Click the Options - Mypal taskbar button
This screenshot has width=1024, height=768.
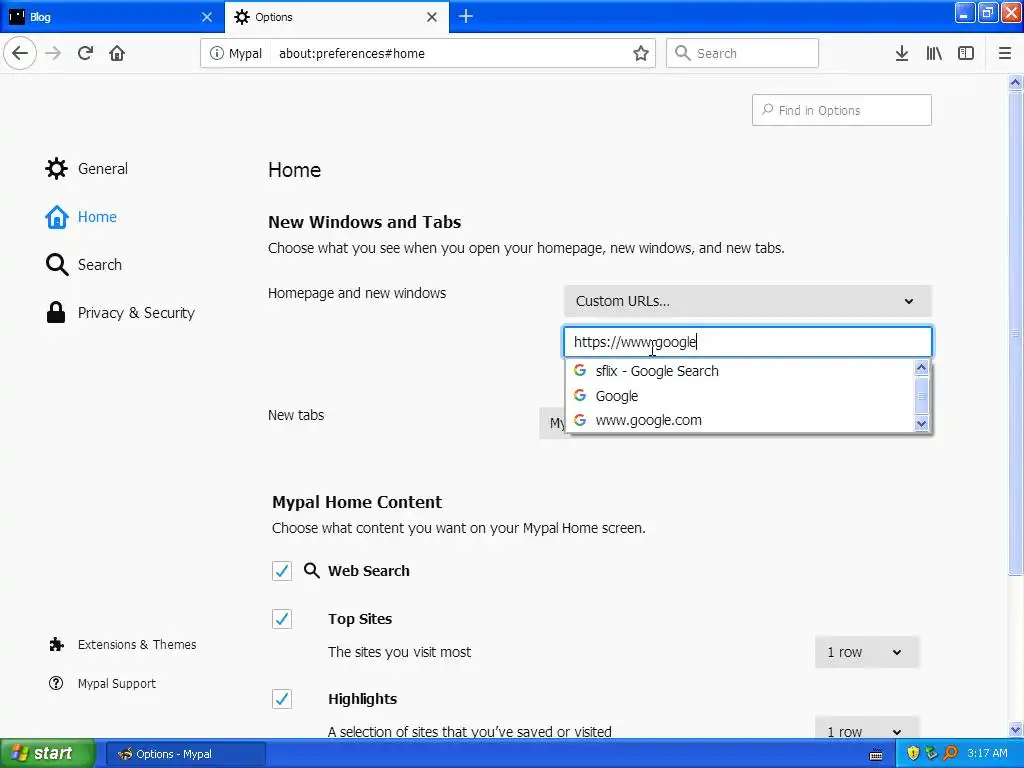point(185,754)
